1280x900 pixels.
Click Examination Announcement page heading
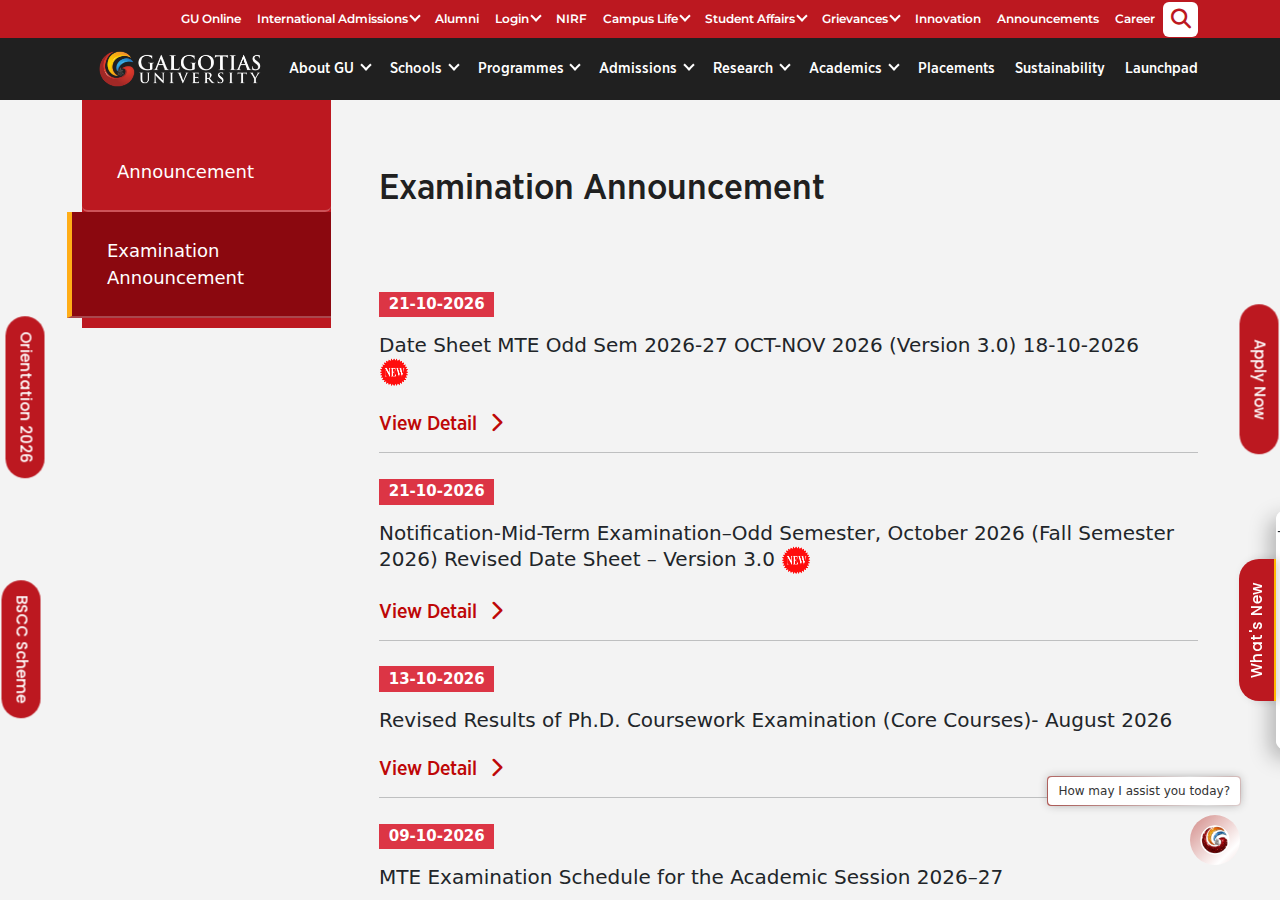(602, 187)
